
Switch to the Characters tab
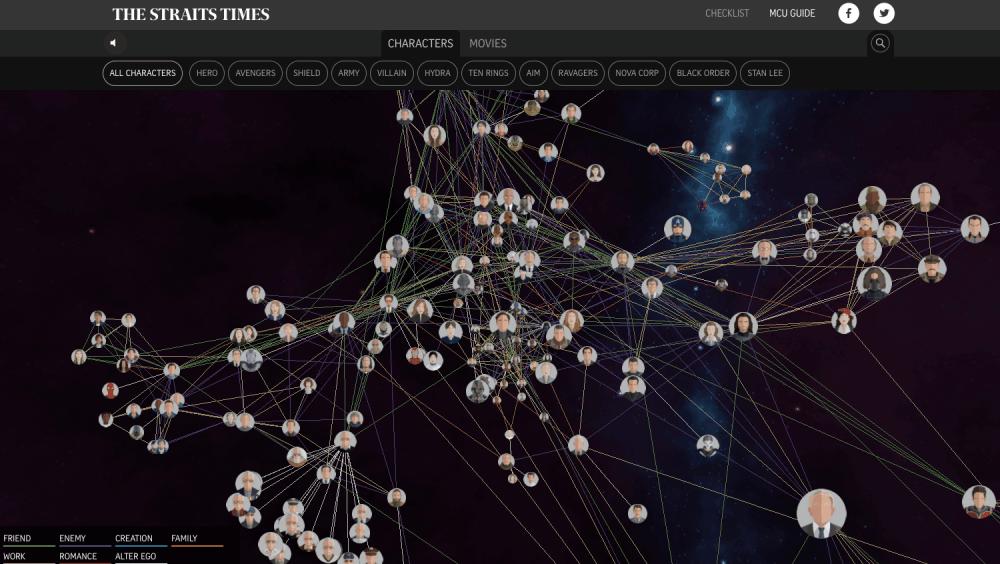tap(420, 43)
